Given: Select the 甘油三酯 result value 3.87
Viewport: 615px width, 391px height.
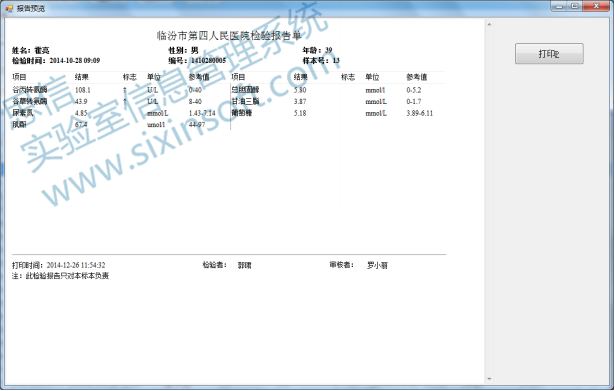Looking at the screenshot, I should [x=300, y=102].
